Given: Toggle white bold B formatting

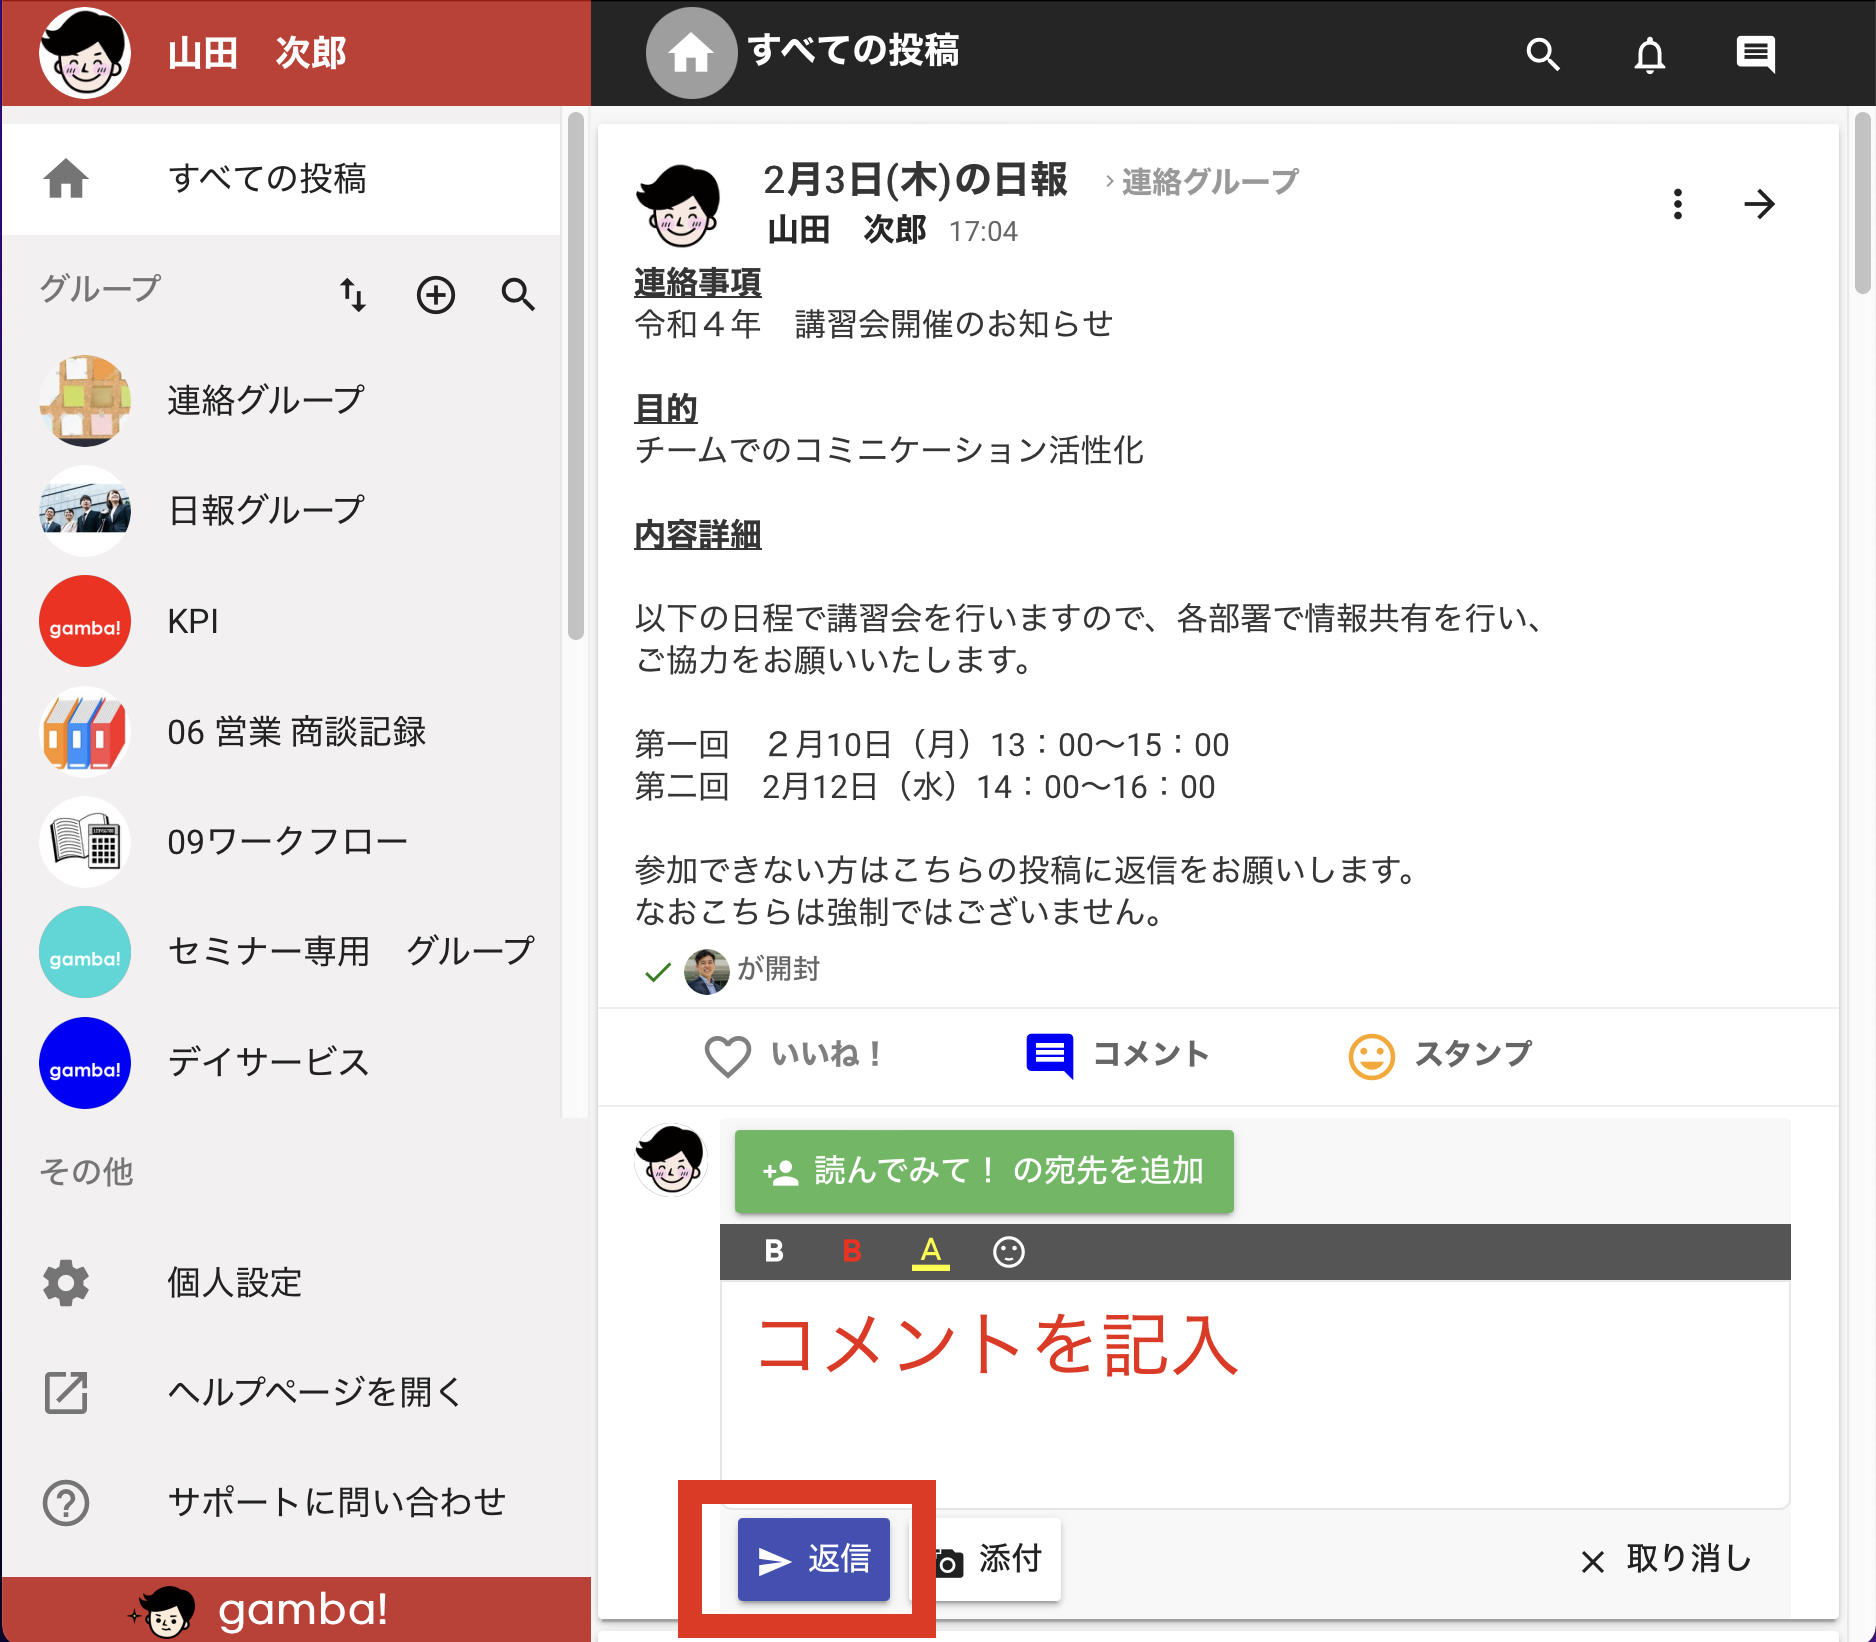Looking at the screenshot, I should click(774, 1251).
